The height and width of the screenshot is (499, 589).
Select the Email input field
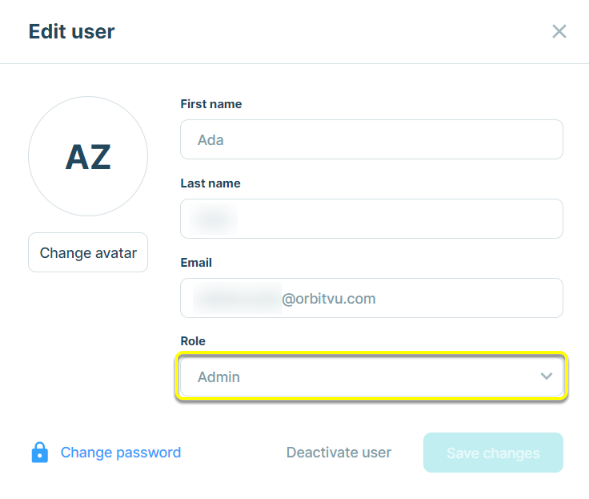tap(372, 298)
